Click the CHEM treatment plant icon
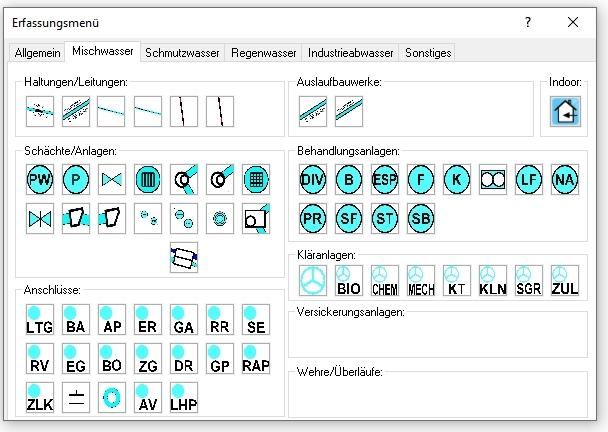The image size is (608, 432). [385, 280]
